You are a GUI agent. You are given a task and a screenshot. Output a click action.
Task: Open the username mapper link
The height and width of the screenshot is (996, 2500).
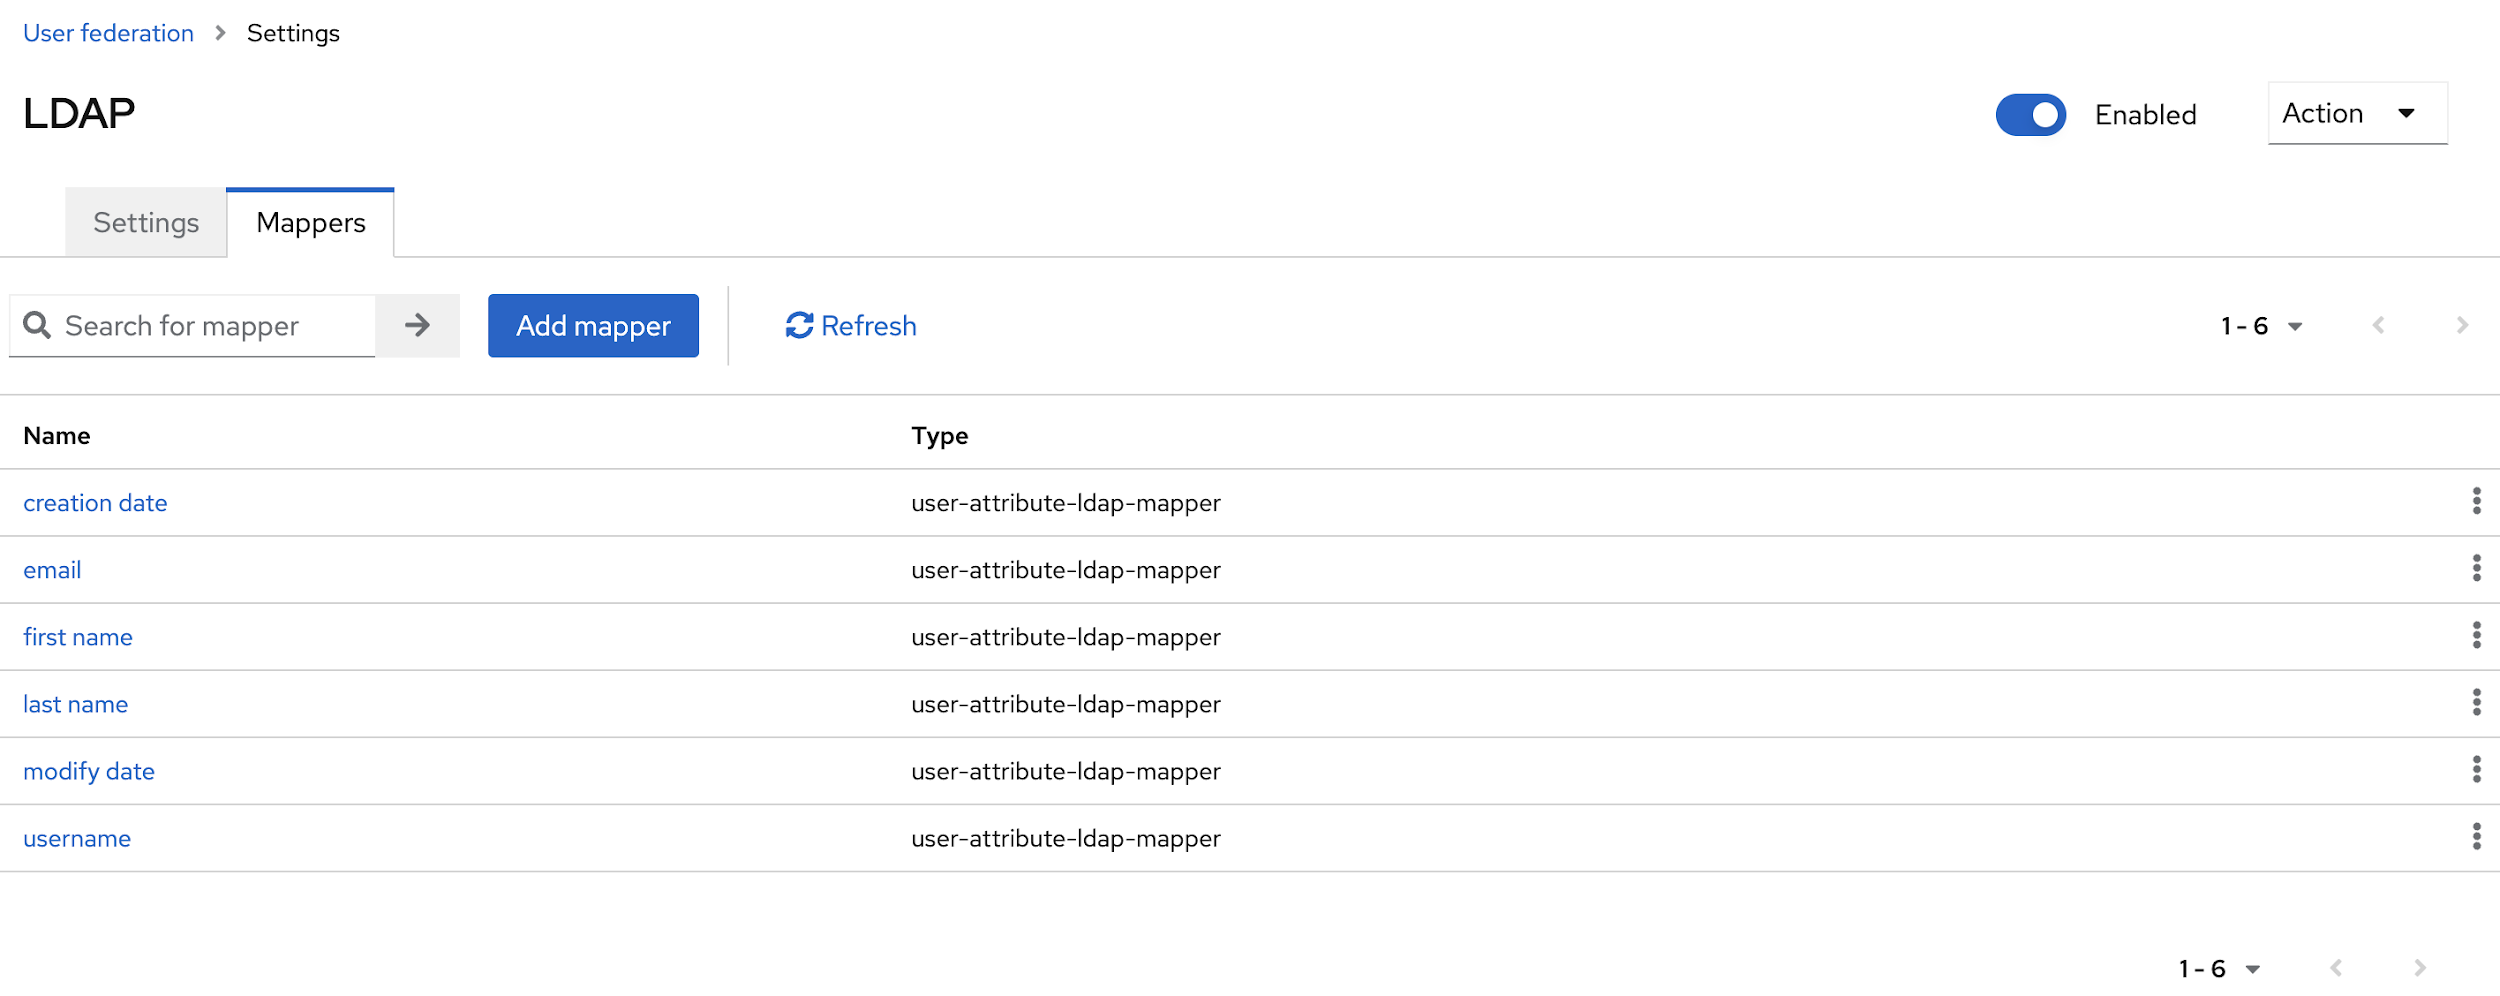(77, 838)
